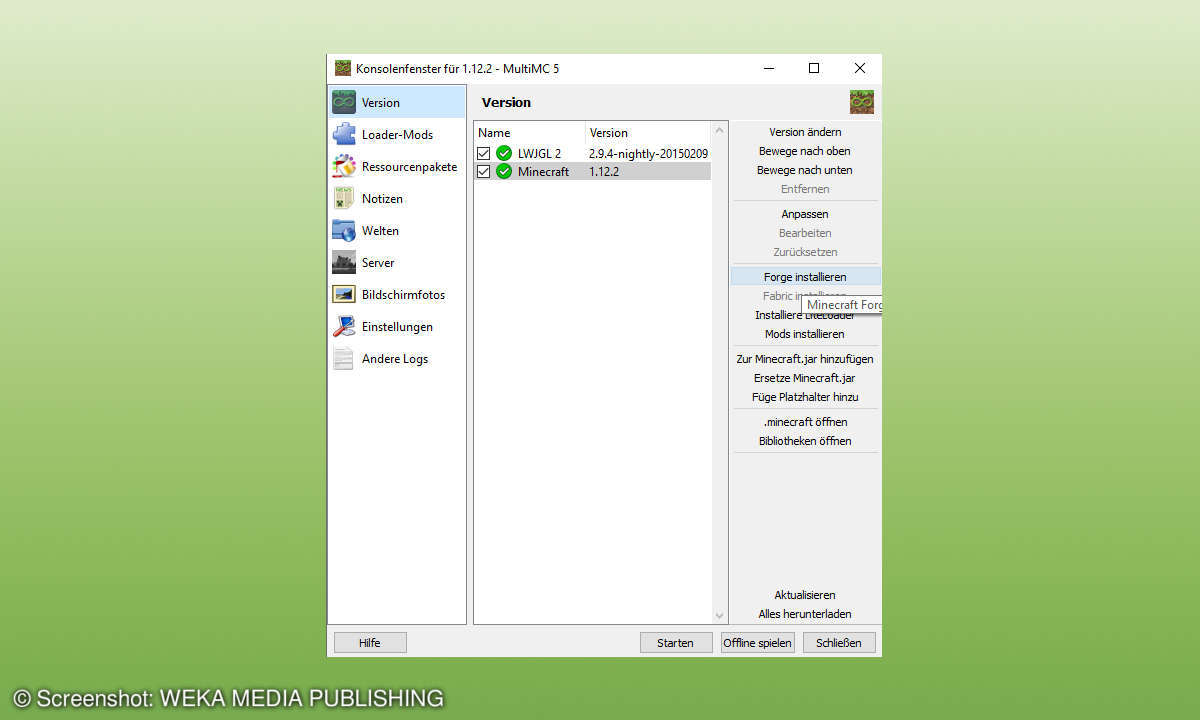
Task: Select the LWJGL 2 row name
Action: [x=539, y=153]
